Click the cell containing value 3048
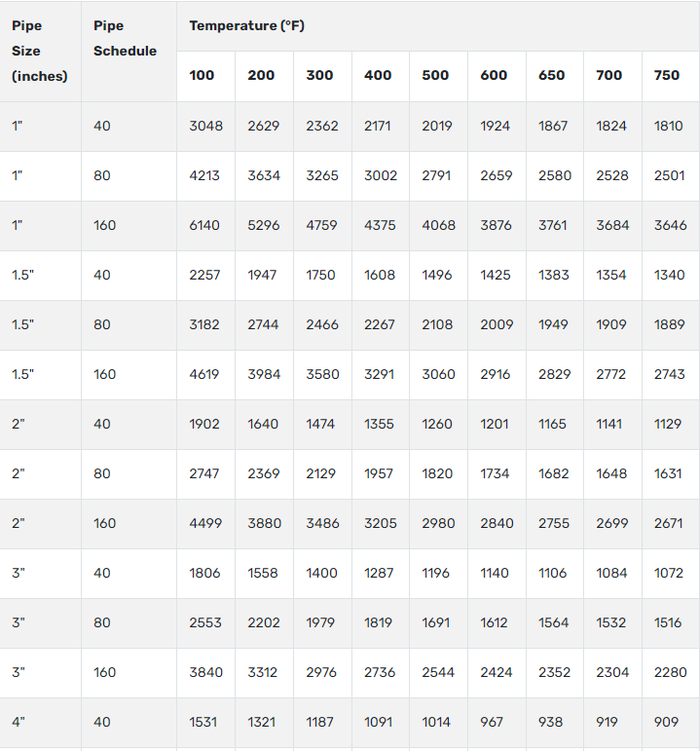700x751 pixels. pos(206,126)
